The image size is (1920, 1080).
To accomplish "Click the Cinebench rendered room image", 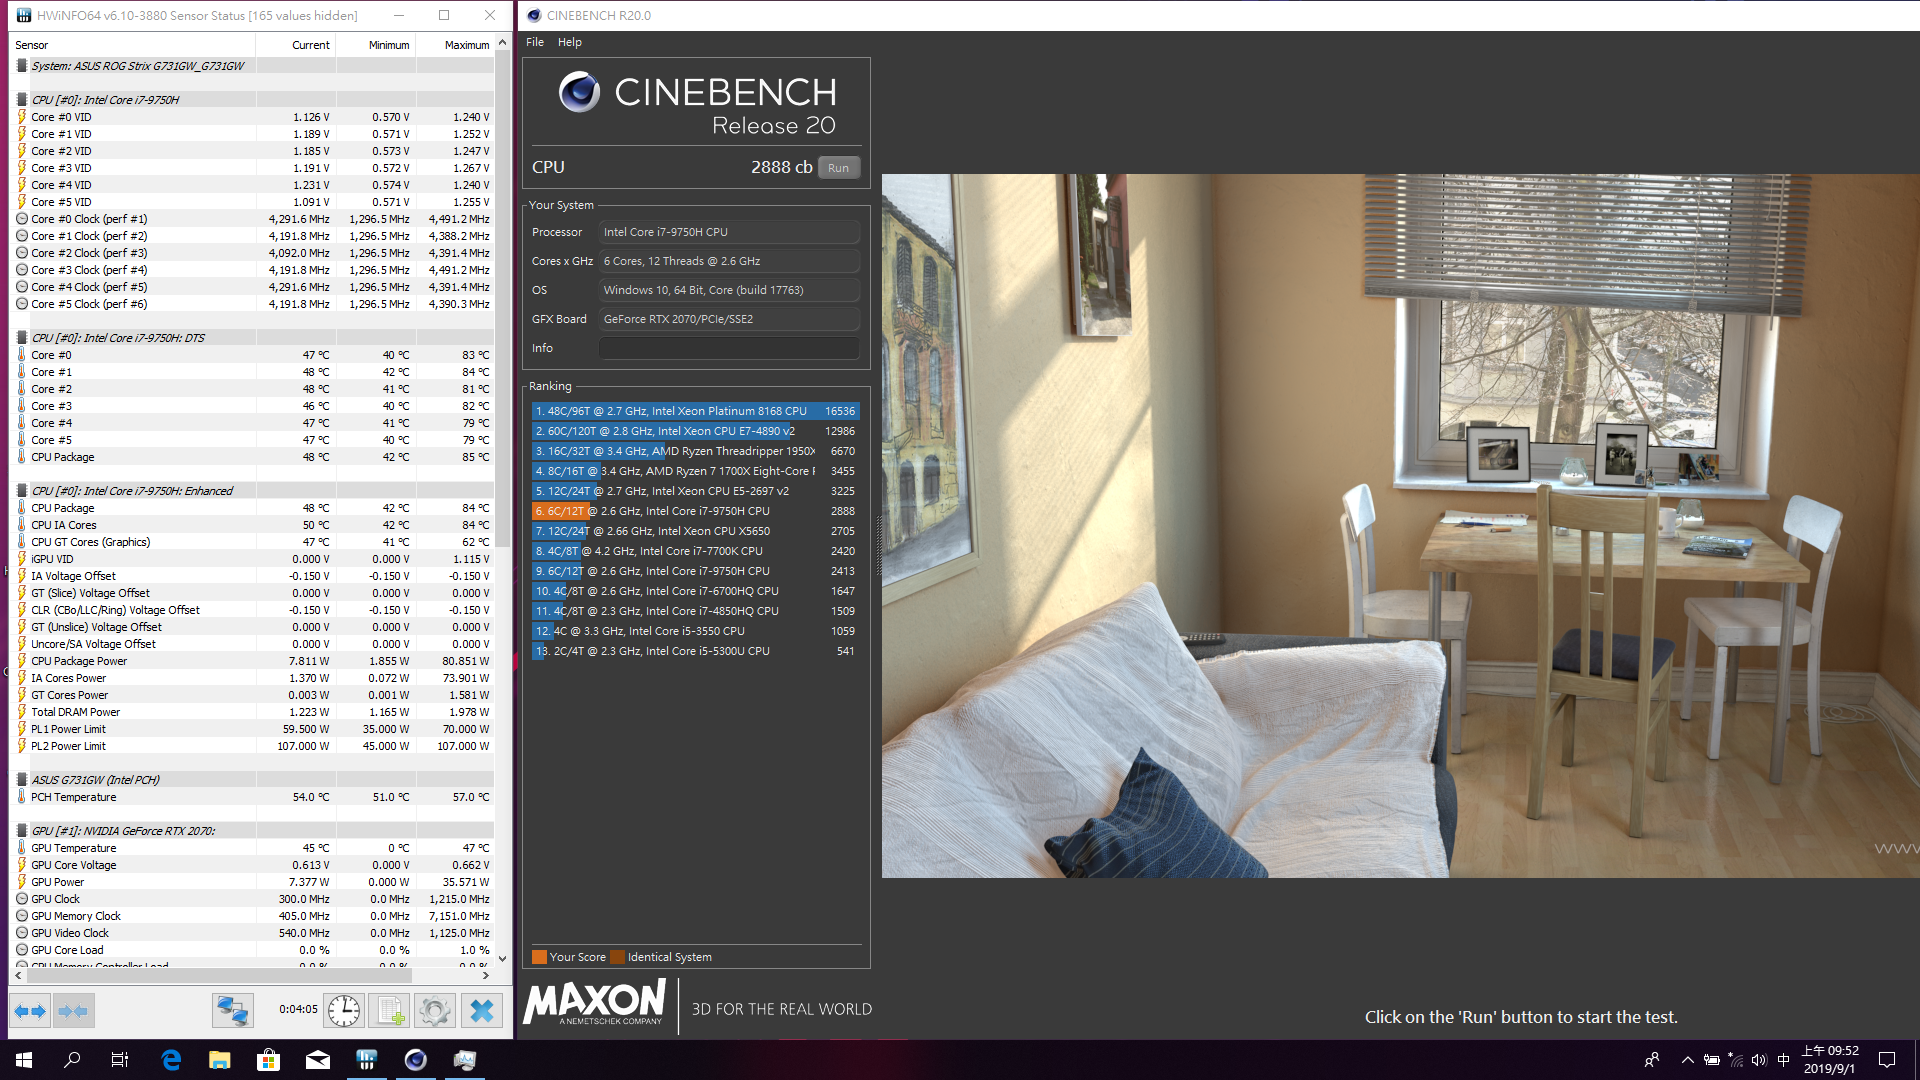I will click(x=1400, y=526).
